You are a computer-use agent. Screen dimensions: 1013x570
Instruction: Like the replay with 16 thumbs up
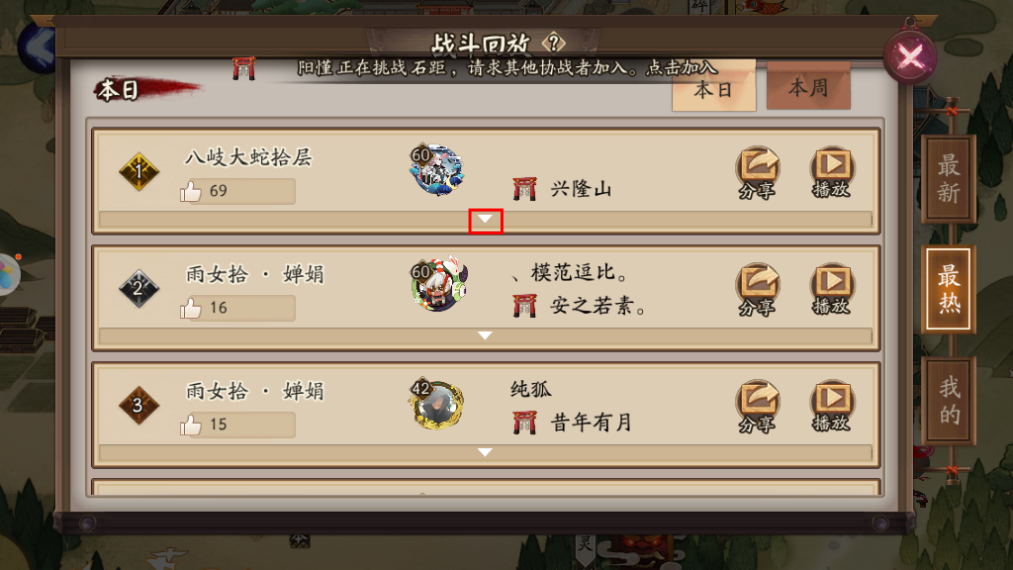point(191,308)
